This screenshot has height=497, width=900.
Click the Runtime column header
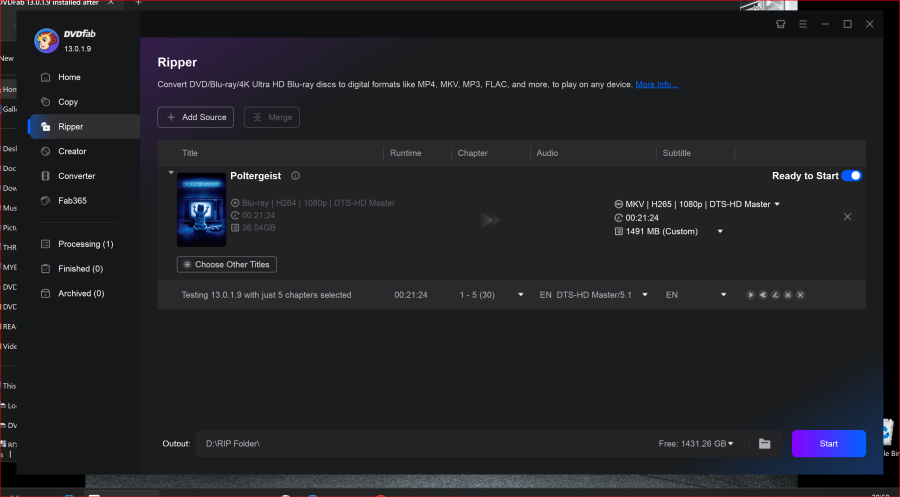[x=405, y=153]
